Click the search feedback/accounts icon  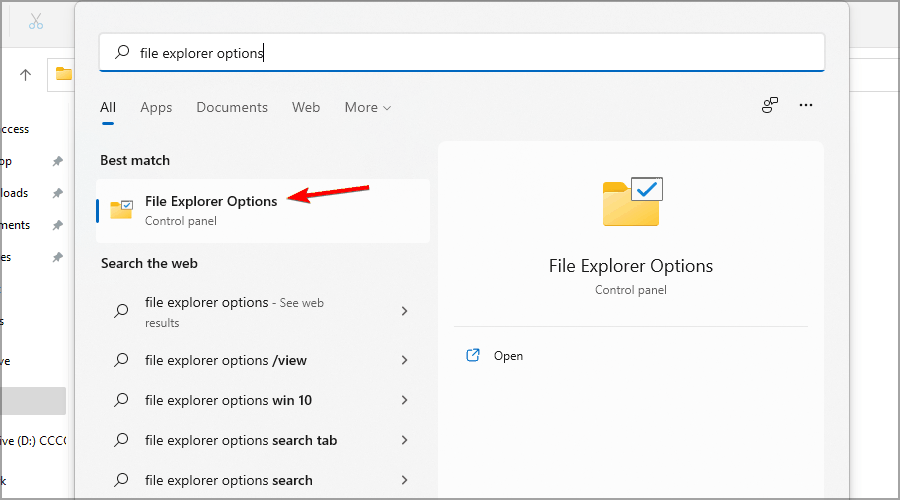click(x=770, y=105)
